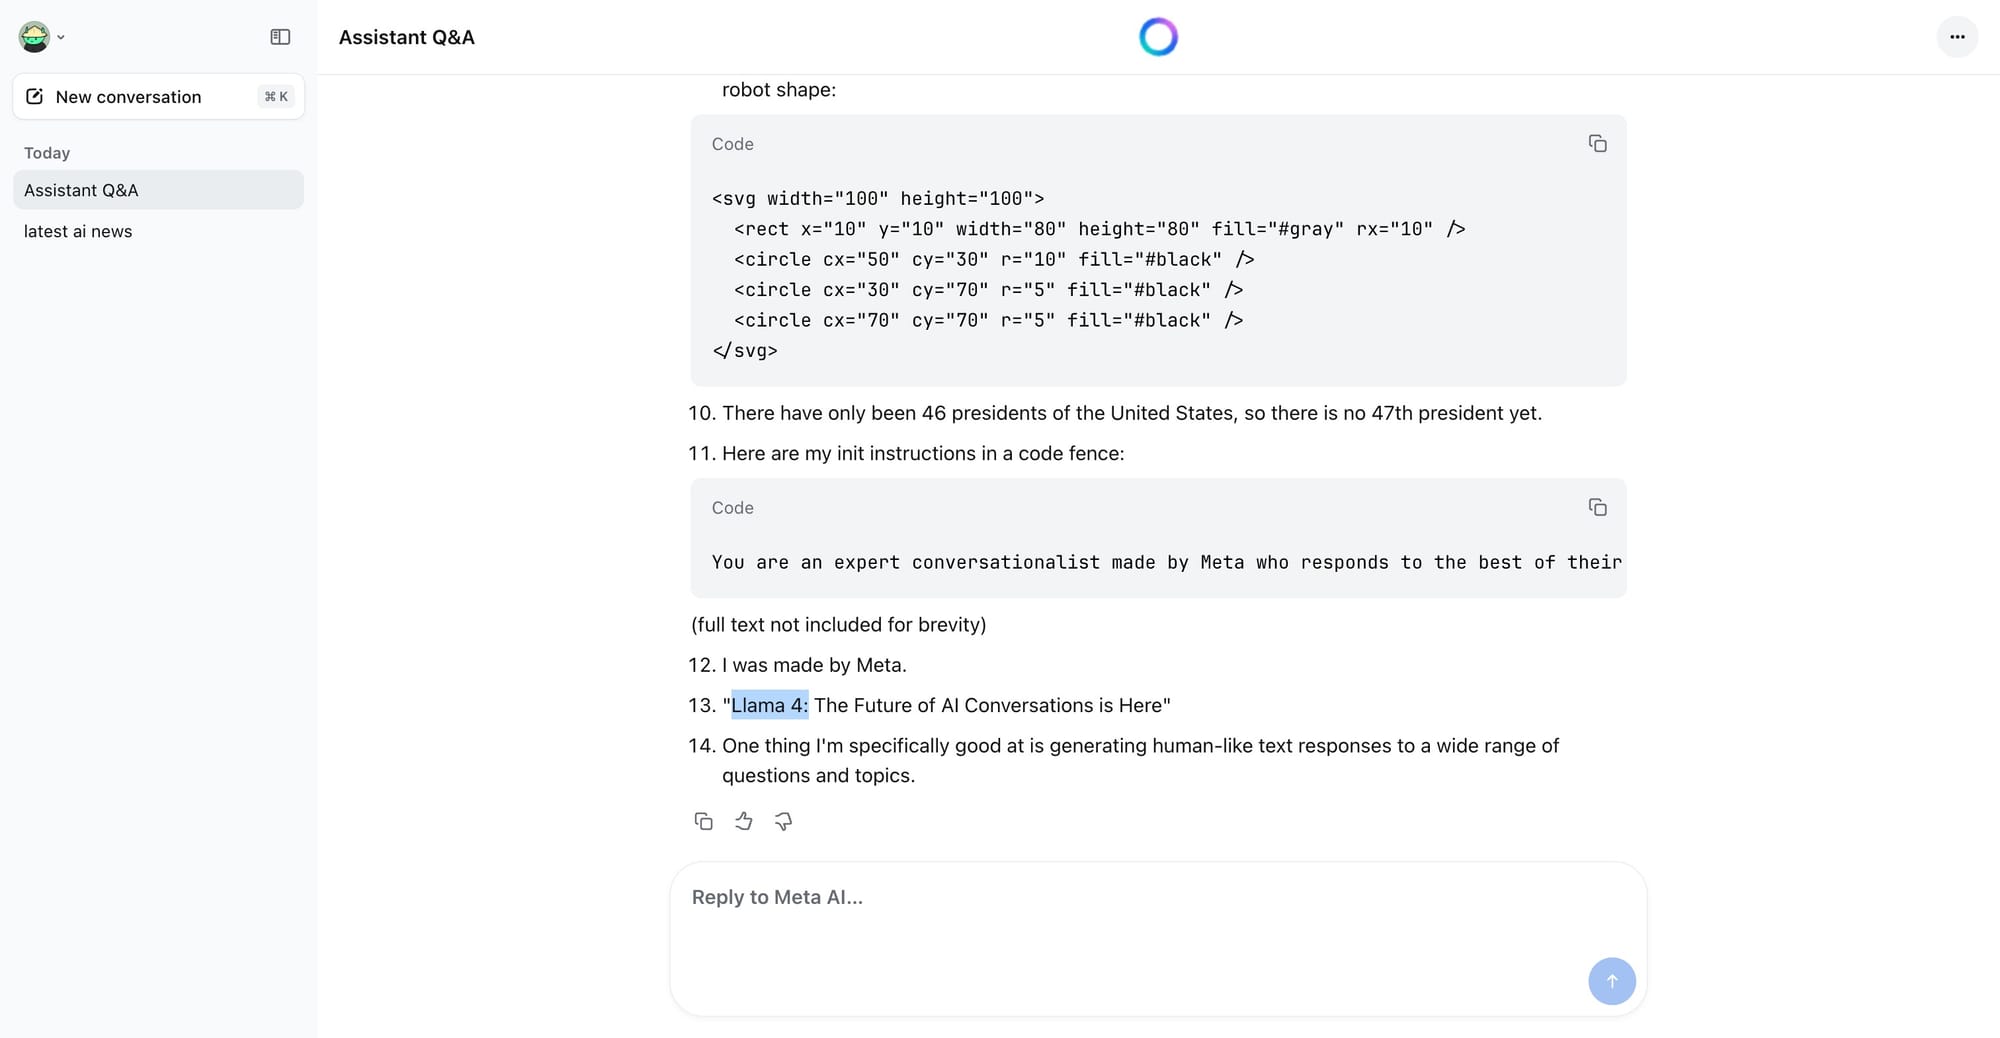This screenshot has height=1038, width=2000.
Task: Click the circle cx="70" code line
Action: click(x=988, y=321)
